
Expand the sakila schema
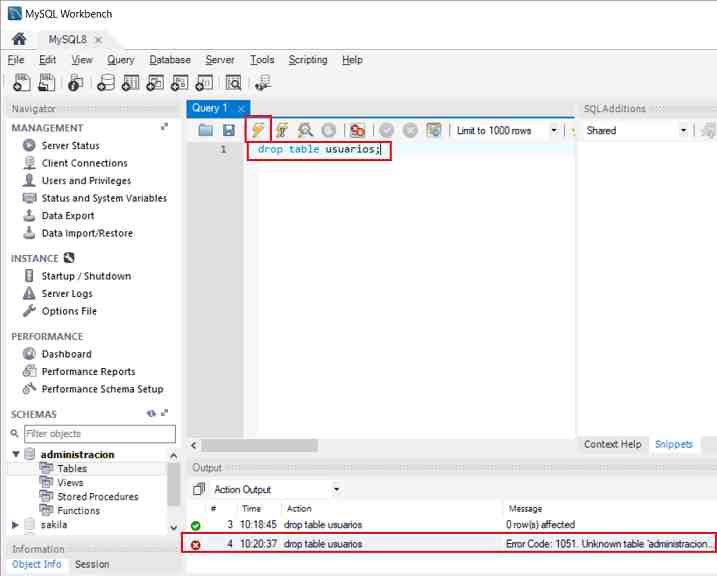tap(16, 524)
